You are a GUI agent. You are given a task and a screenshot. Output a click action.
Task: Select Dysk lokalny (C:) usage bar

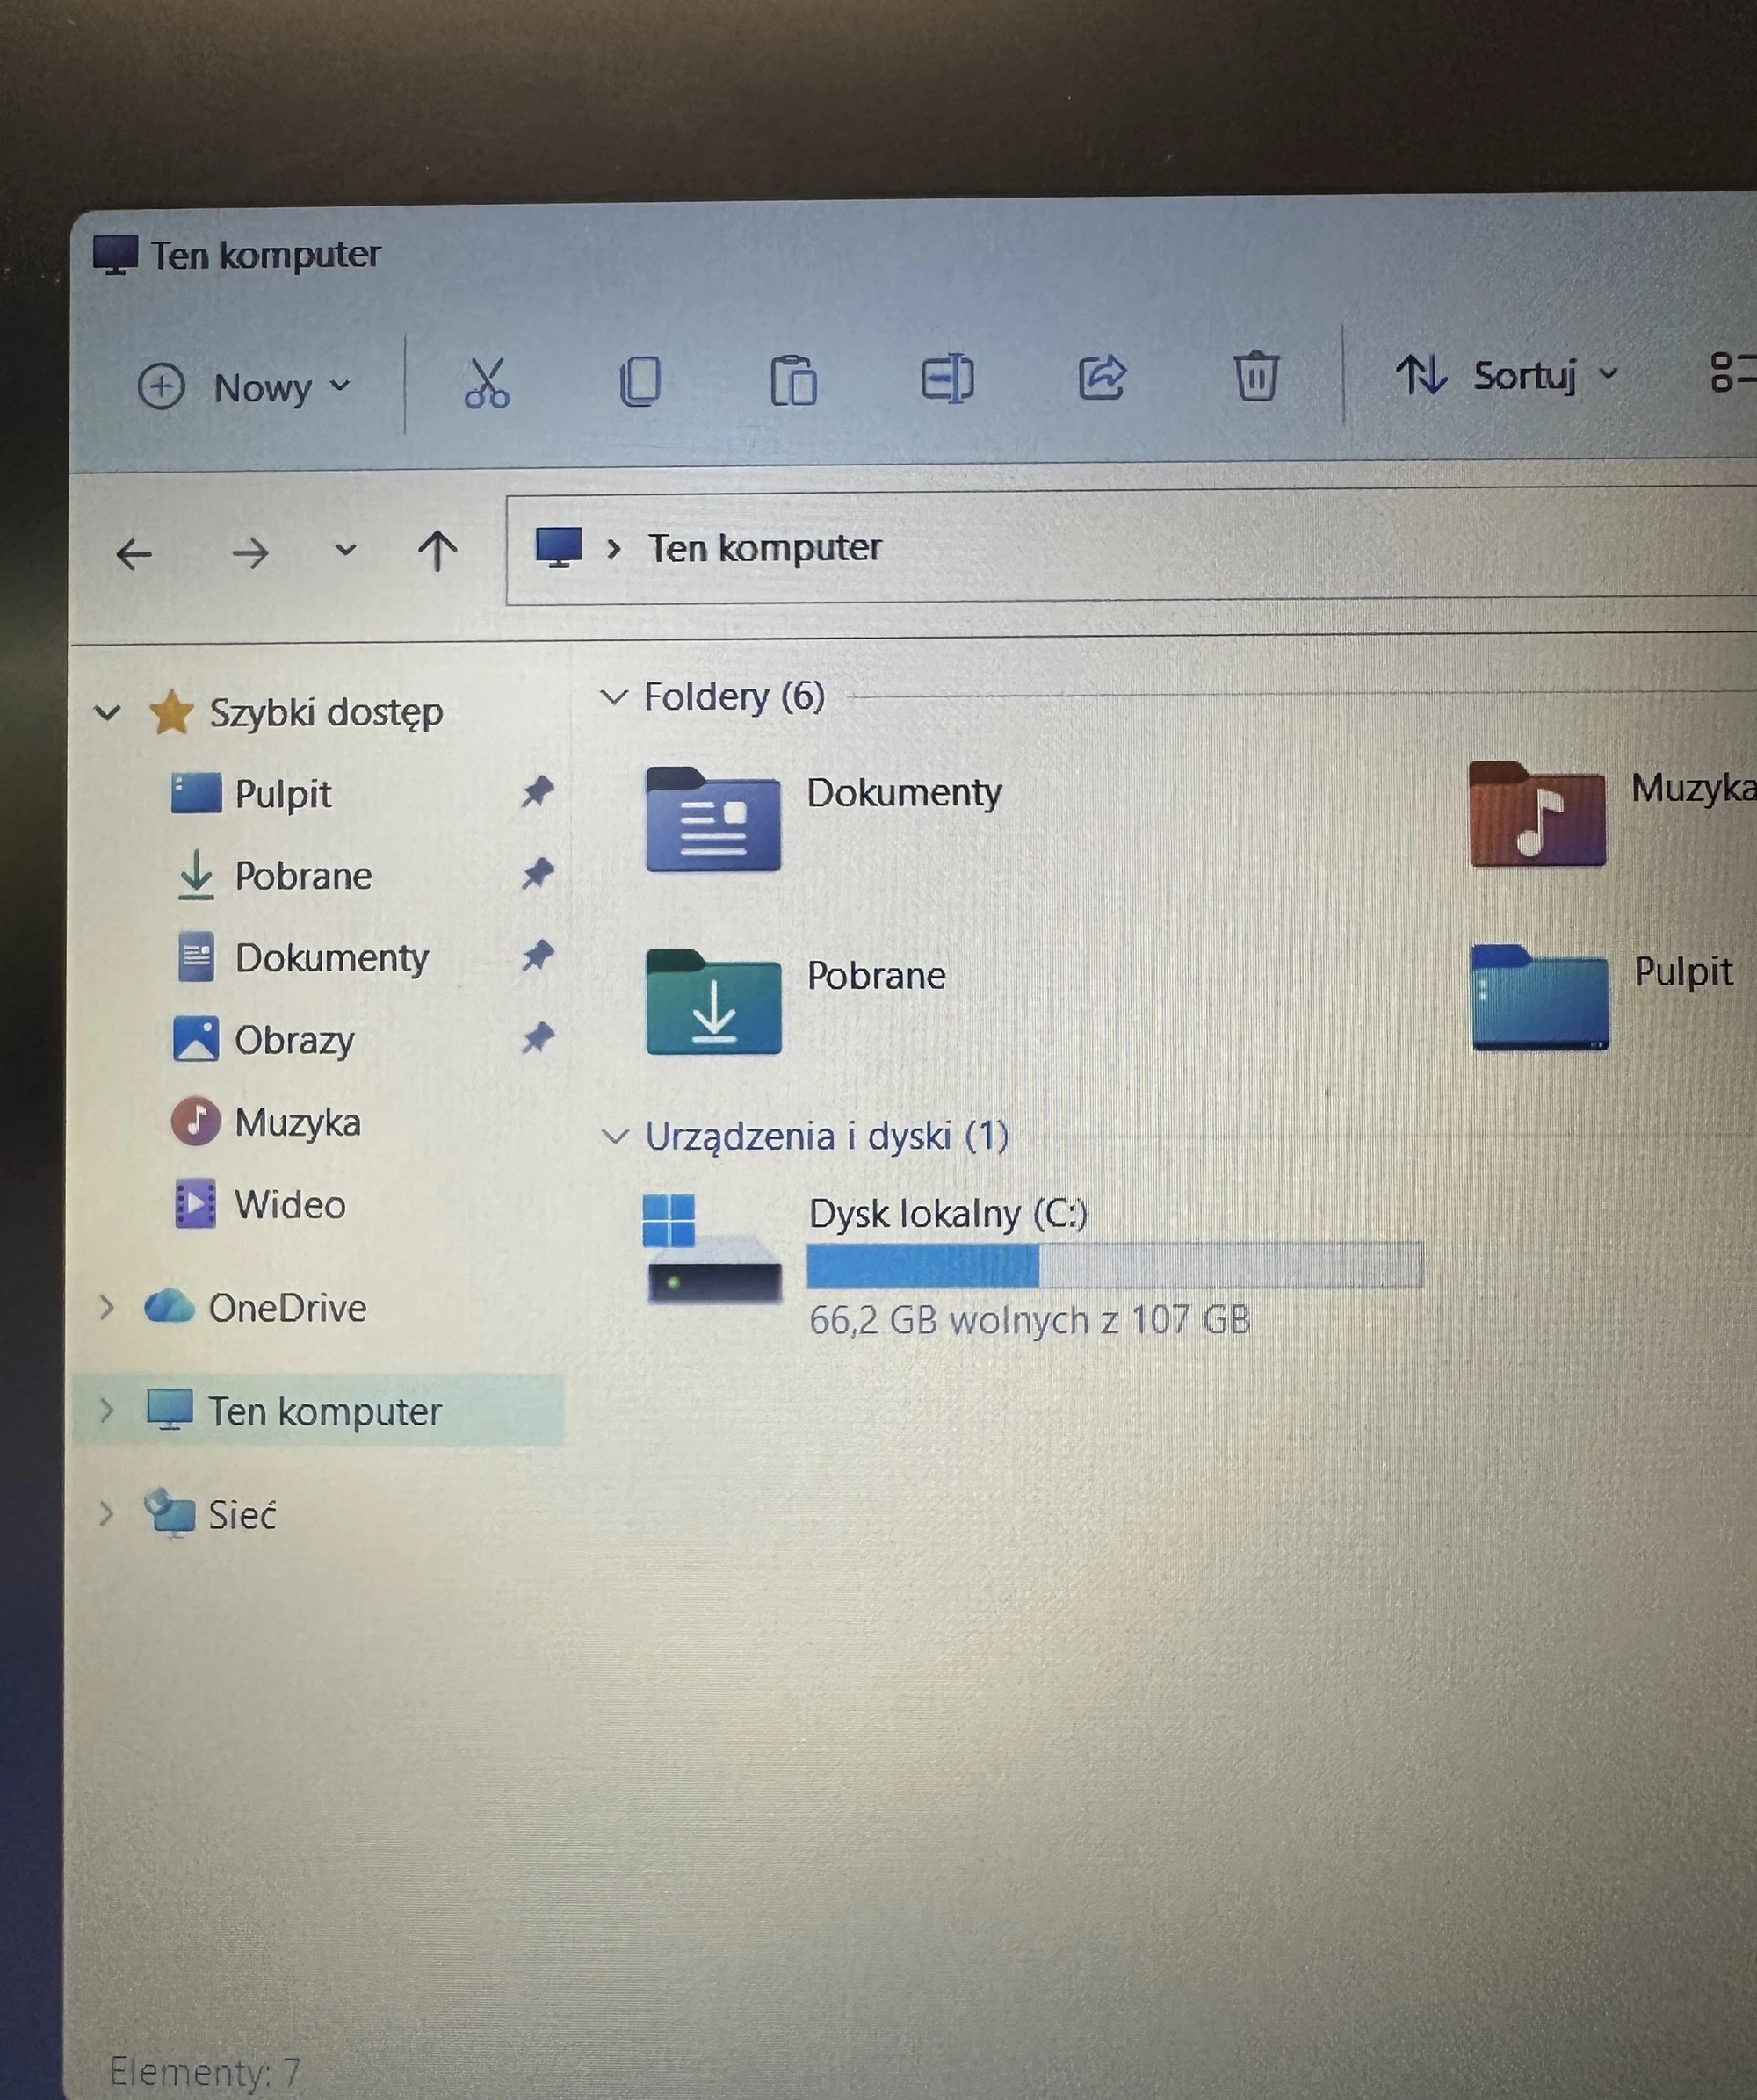[1113, 1266]
